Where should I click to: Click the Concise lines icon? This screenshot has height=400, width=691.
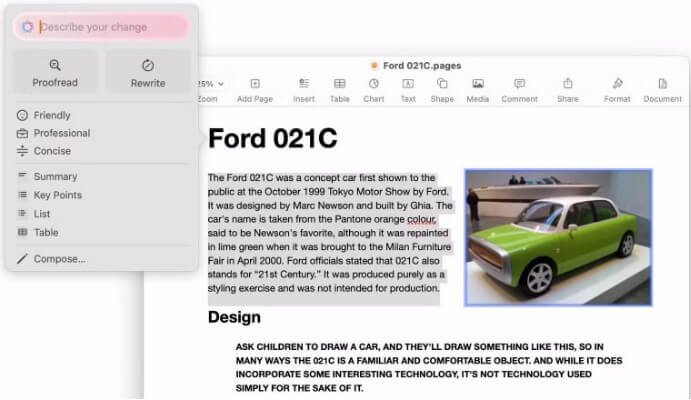pos(22,151)
